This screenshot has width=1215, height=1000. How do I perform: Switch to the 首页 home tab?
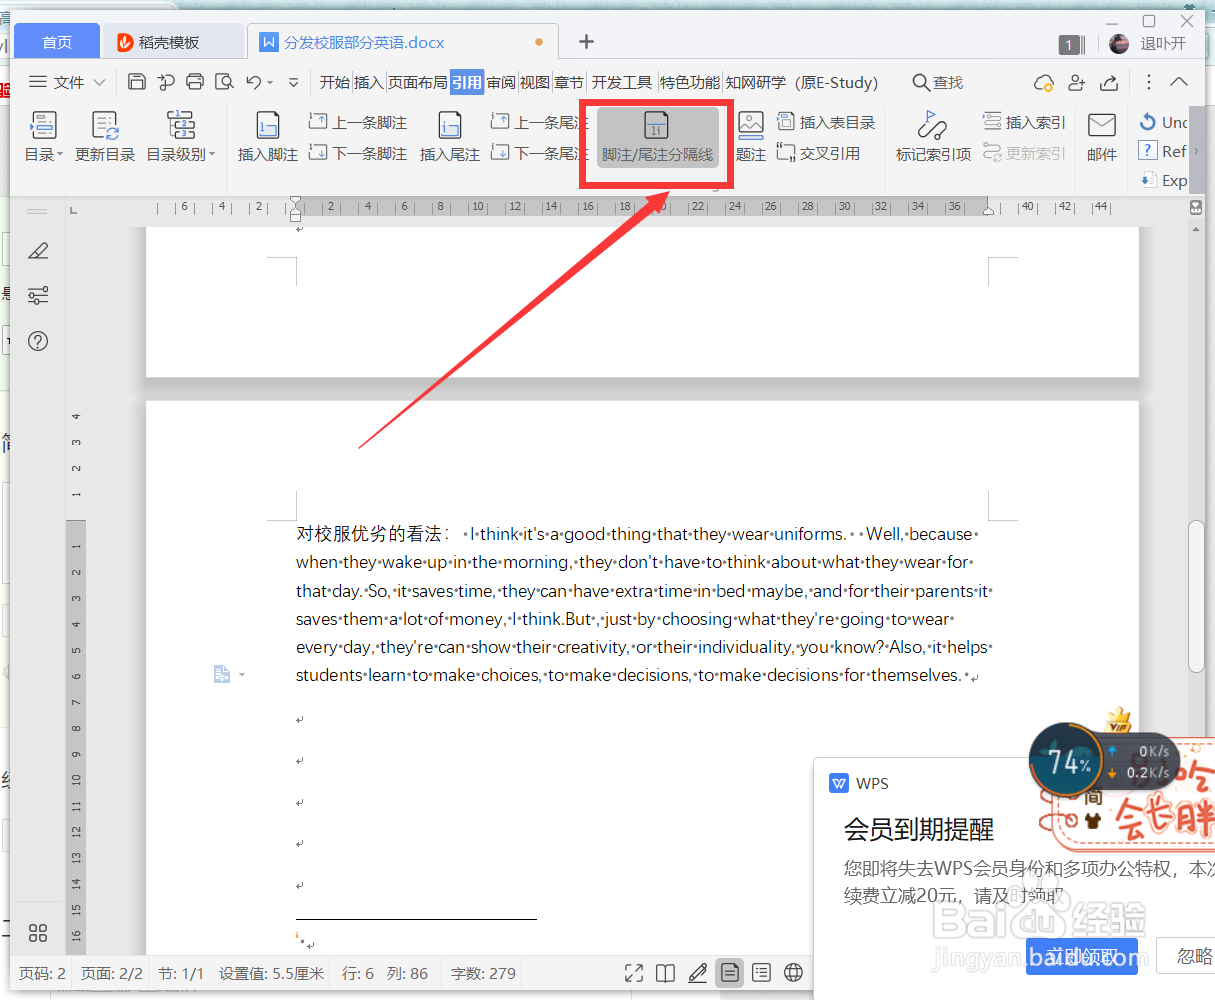57,42
